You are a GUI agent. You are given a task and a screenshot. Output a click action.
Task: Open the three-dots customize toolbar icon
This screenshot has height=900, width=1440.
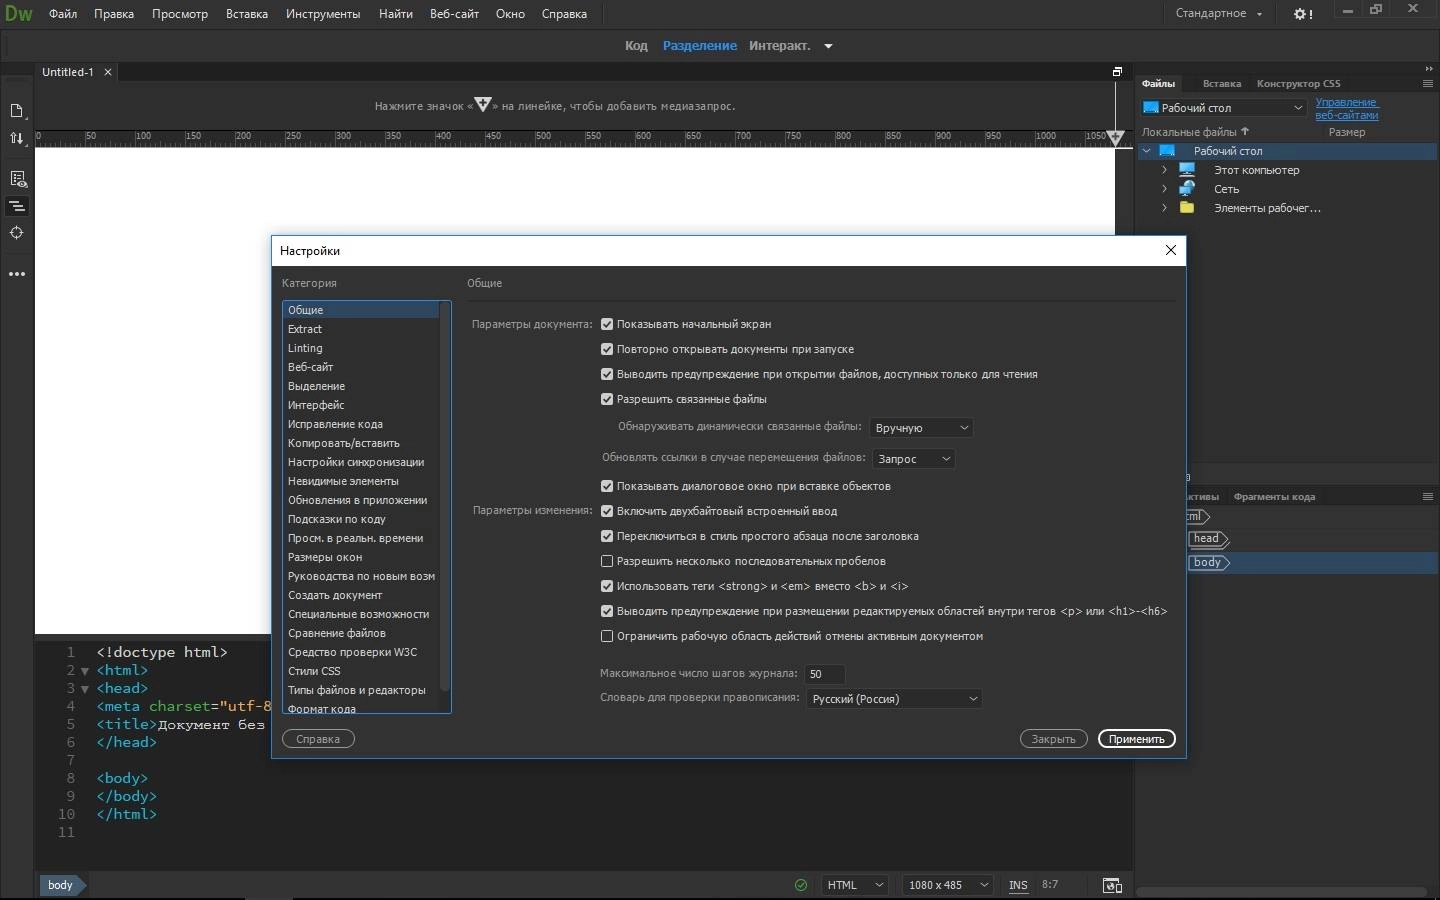coord(17,274)
